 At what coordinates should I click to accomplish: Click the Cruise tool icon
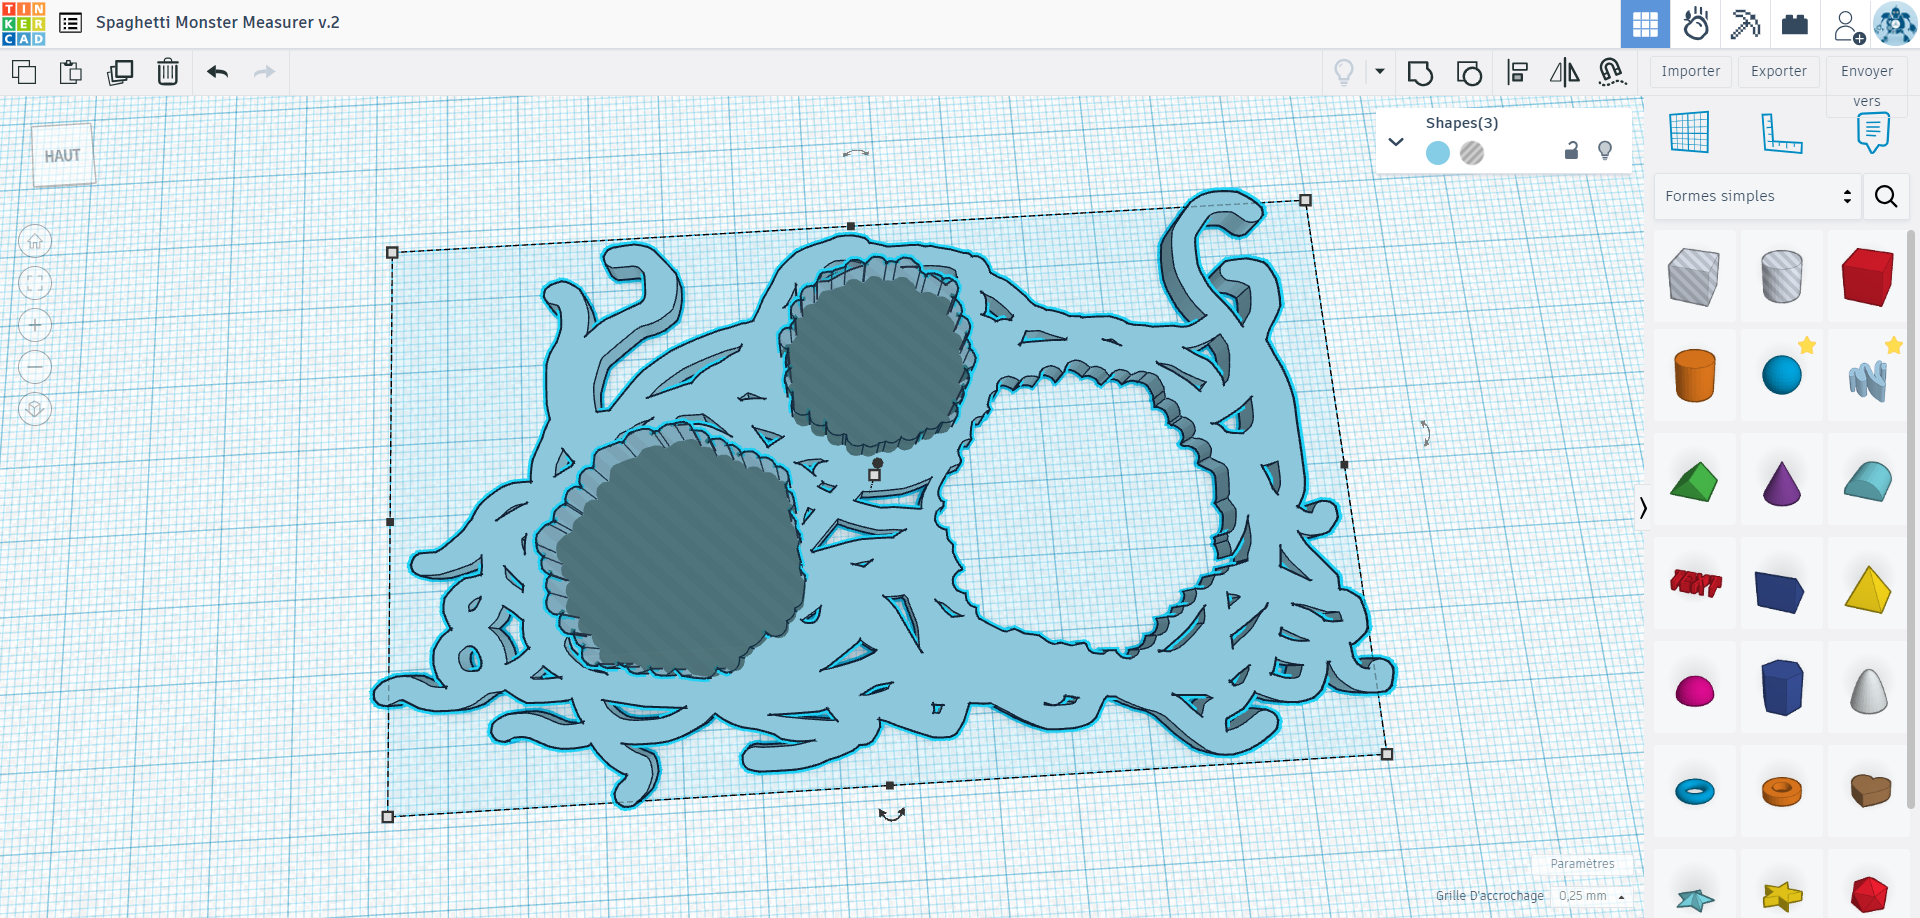(1612, 72)
